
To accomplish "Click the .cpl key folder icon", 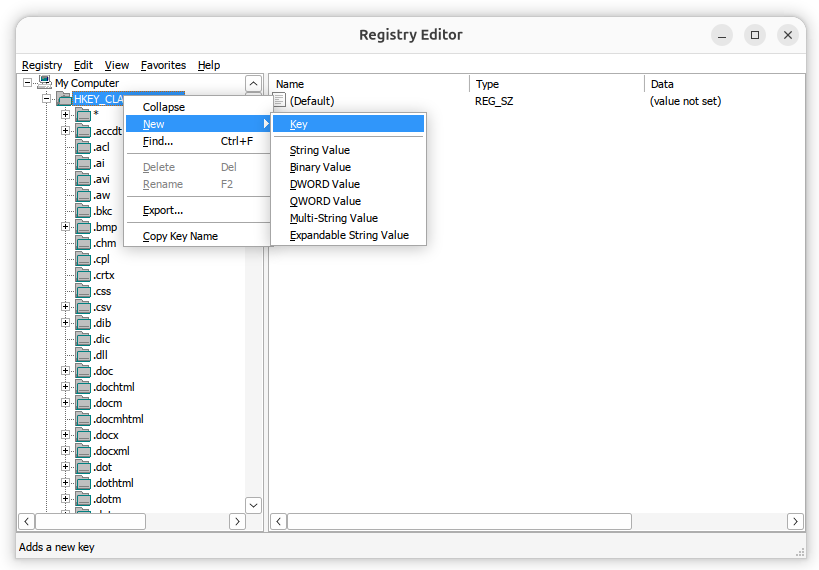I will tap(83, 259).
